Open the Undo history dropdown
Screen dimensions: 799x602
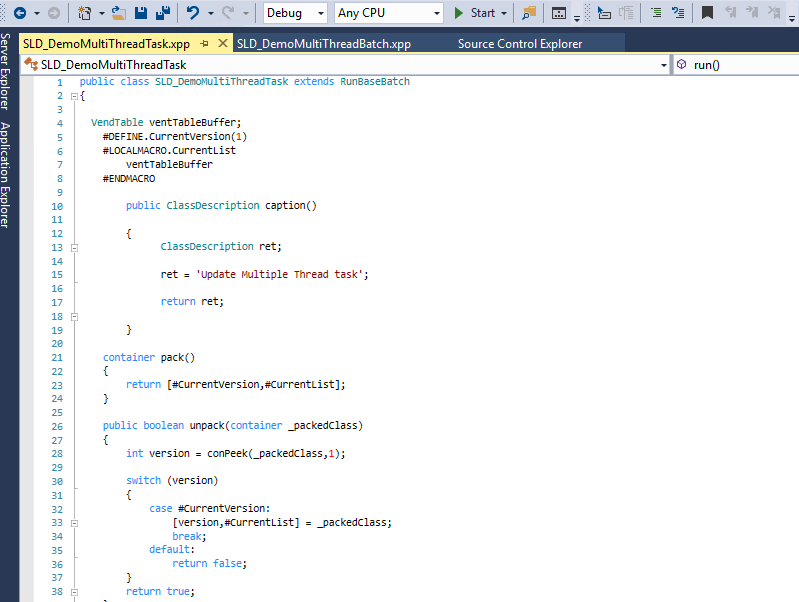click(x=210, y=13)
